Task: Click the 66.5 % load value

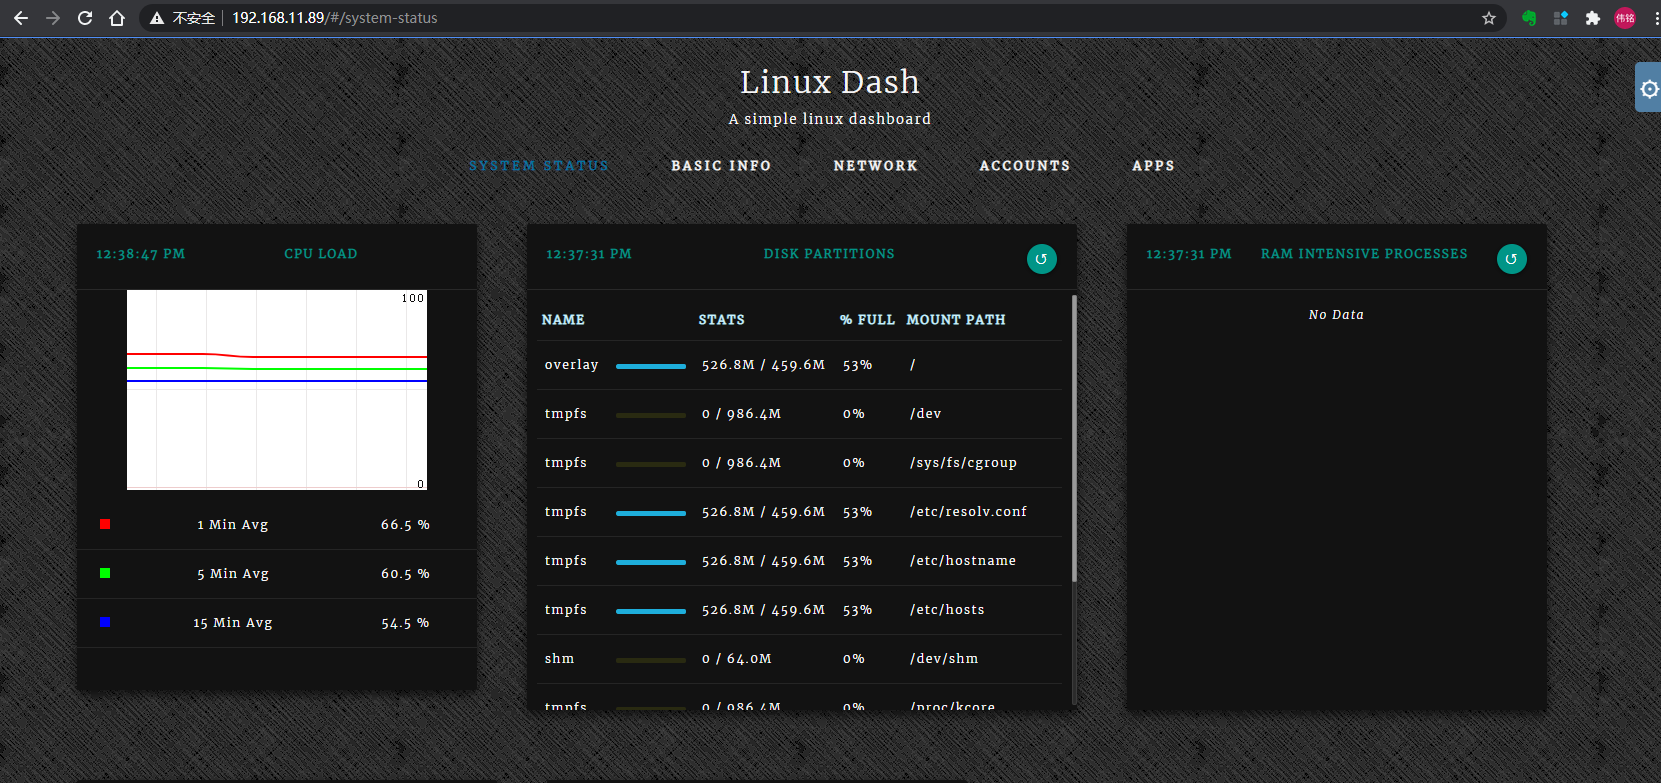Action: [x=405, y=525]
